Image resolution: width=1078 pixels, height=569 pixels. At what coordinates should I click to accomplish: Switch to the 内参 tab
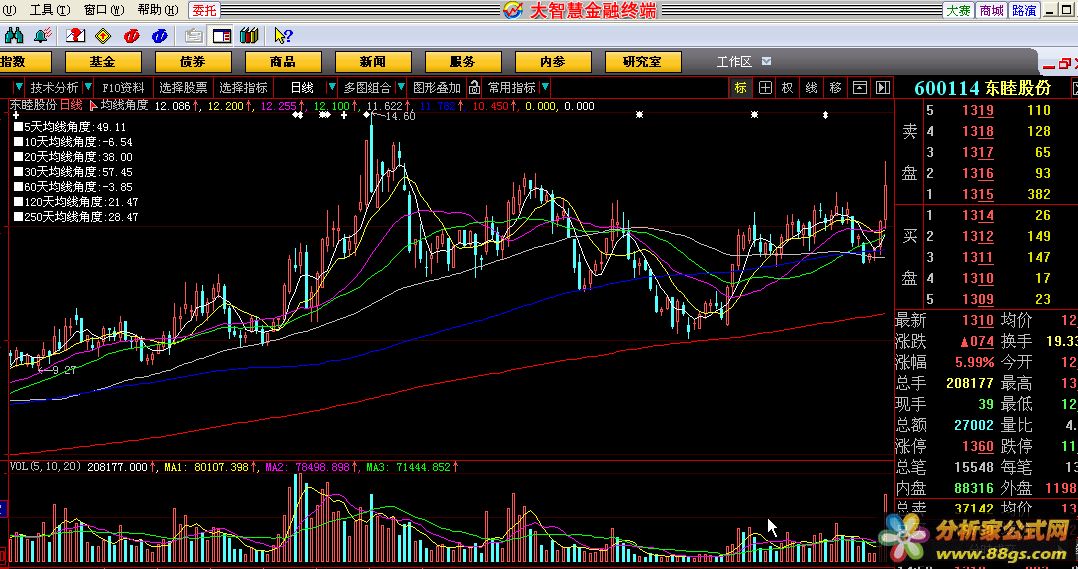pyautogui.click(x=553, y=62)
